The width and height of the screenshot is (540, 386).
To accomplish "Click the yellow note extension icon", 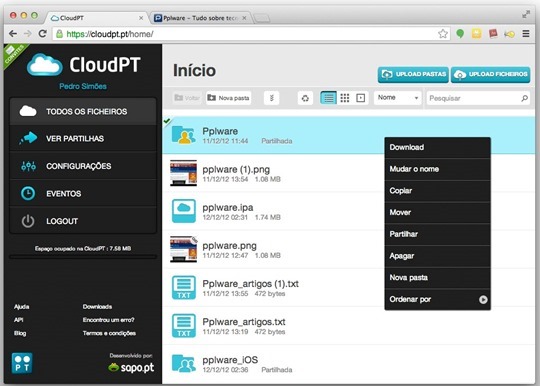I will point(476,33).
